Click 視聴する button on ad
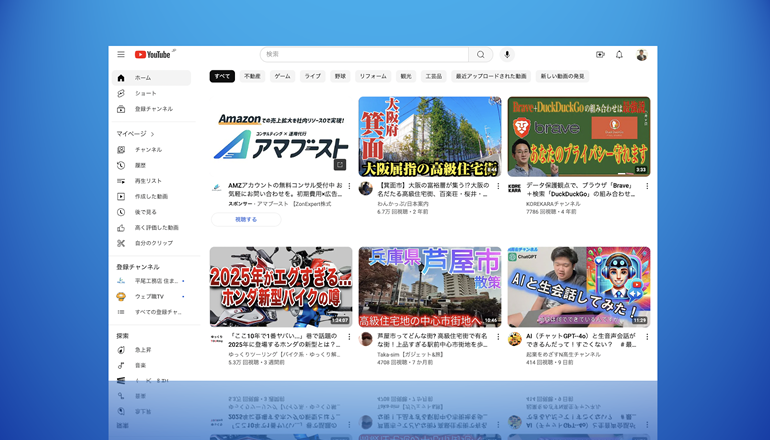Image resolution: width=770 pixels, height=440 pixels. tap(246, 220)
